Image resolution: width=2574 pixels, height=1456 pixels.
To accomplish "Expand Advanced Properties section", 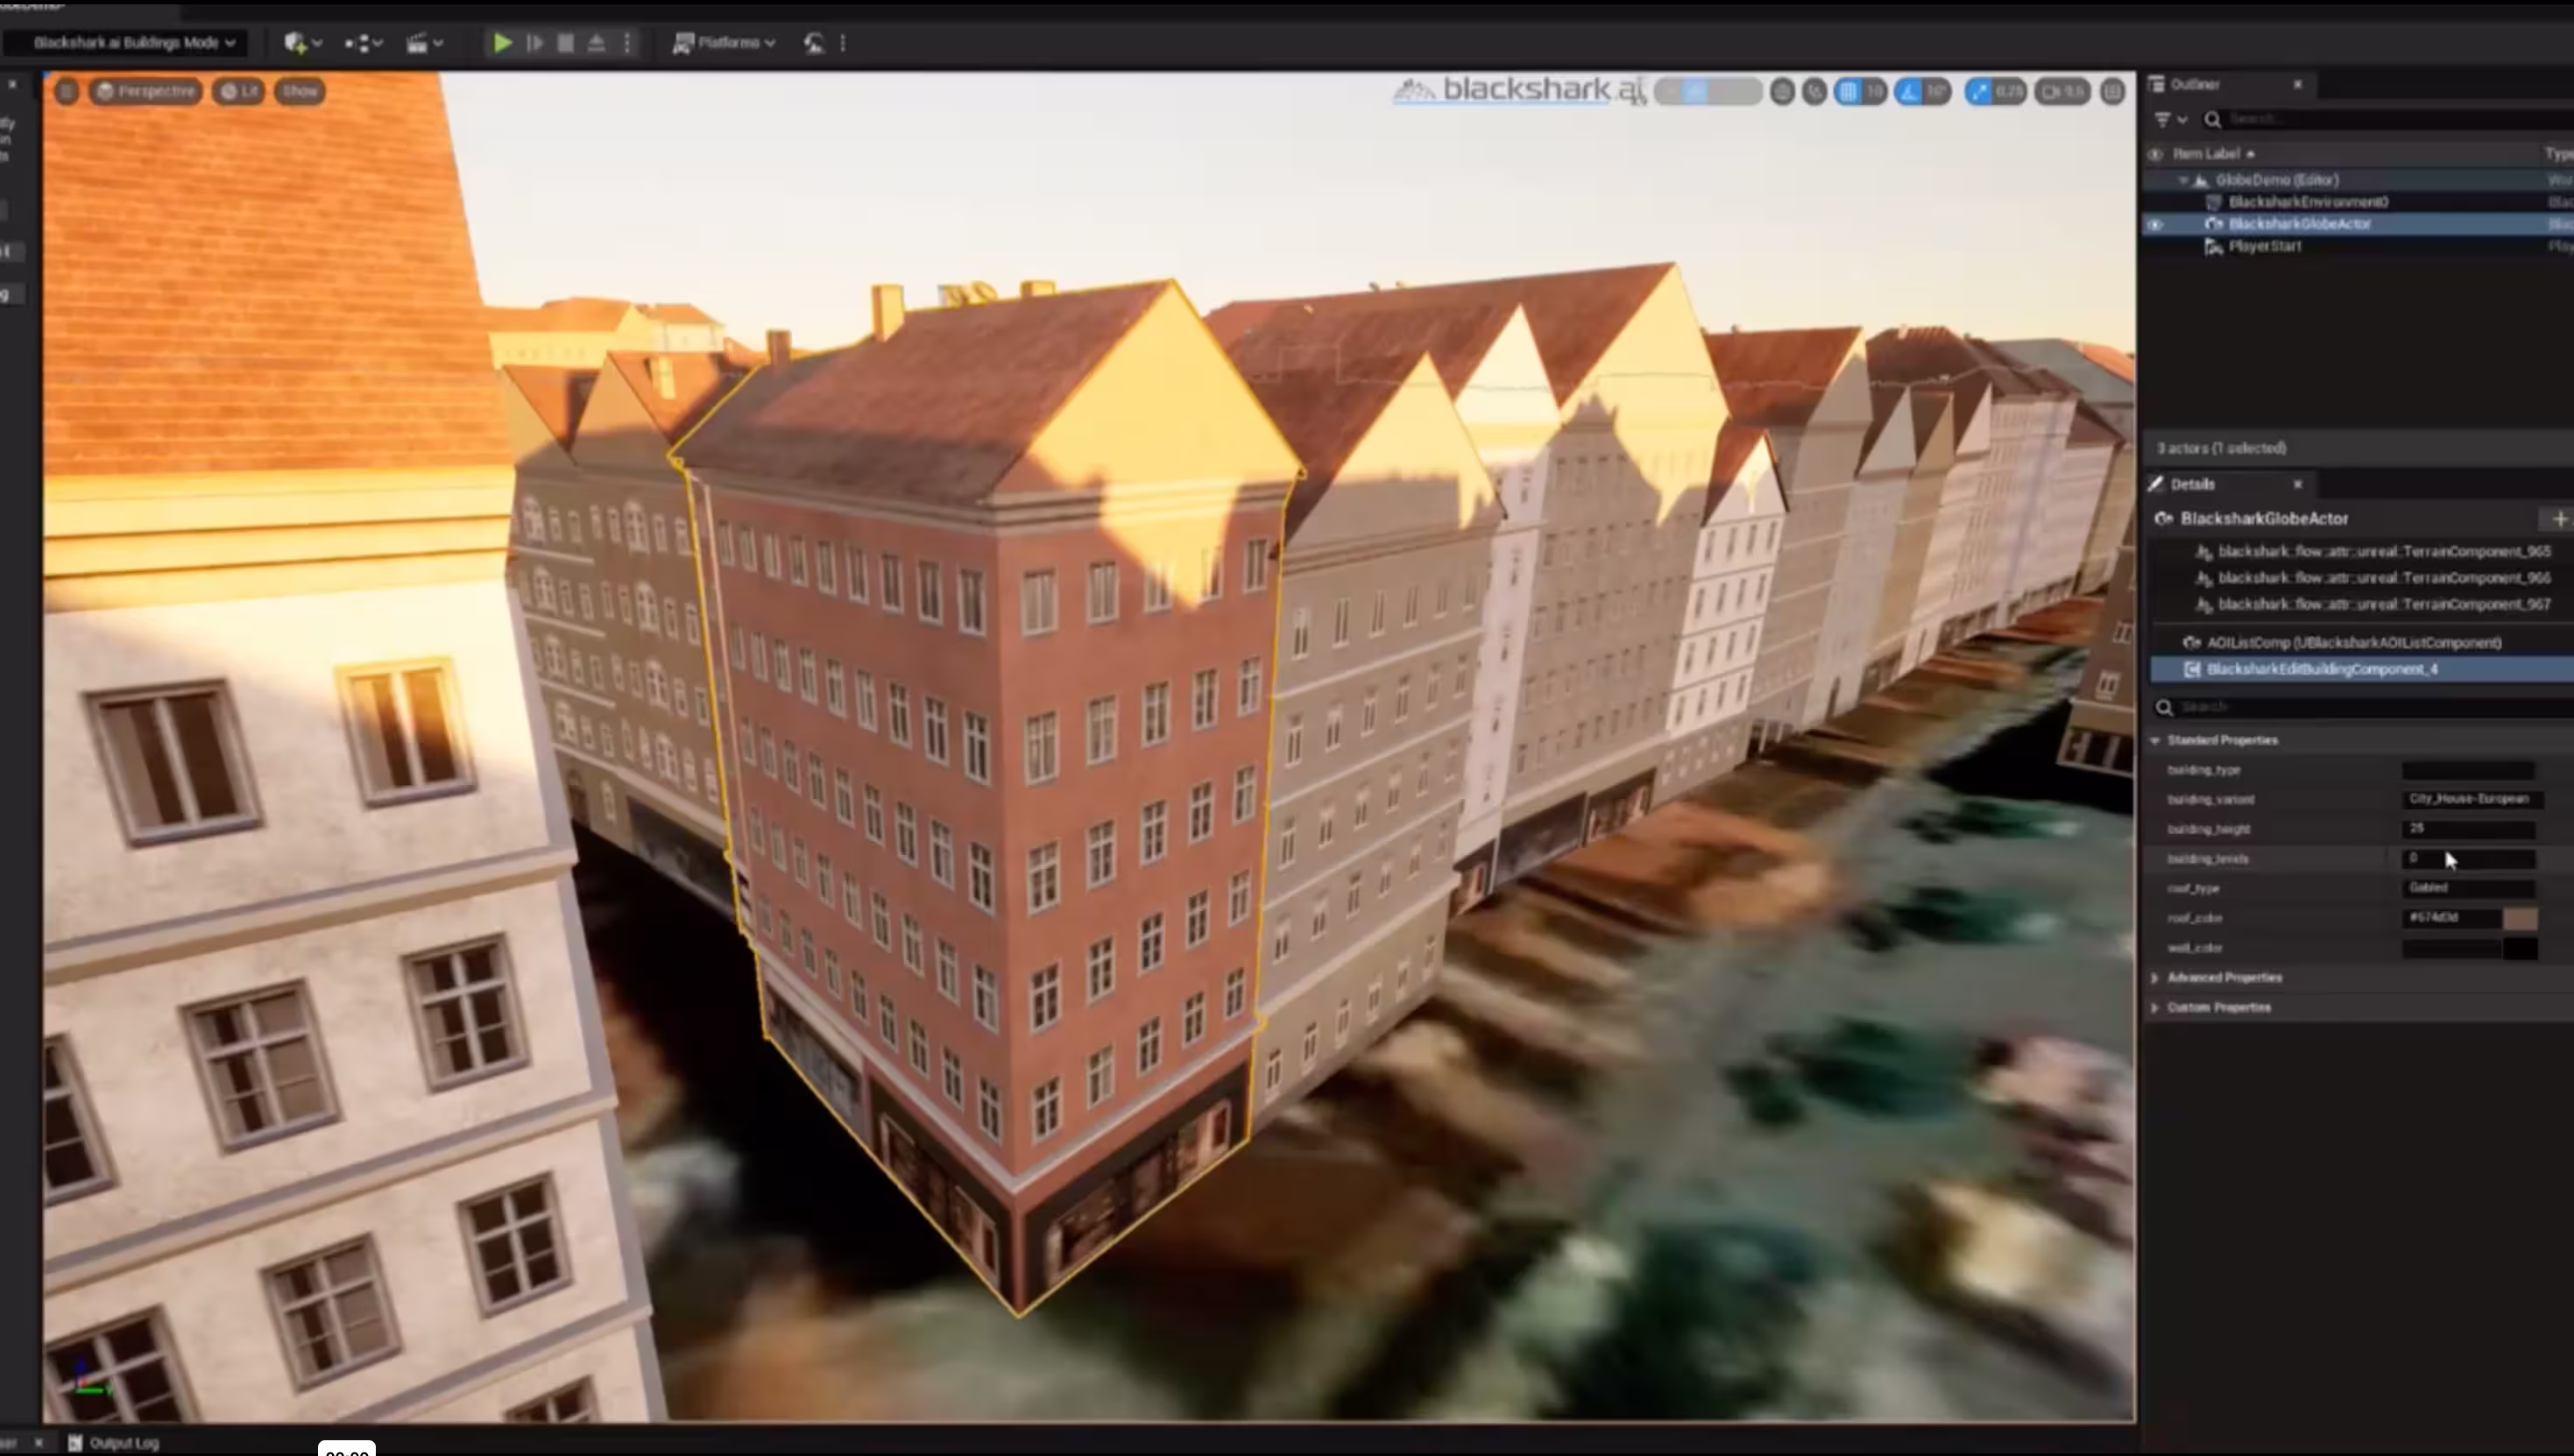I will coord(2225,977).
